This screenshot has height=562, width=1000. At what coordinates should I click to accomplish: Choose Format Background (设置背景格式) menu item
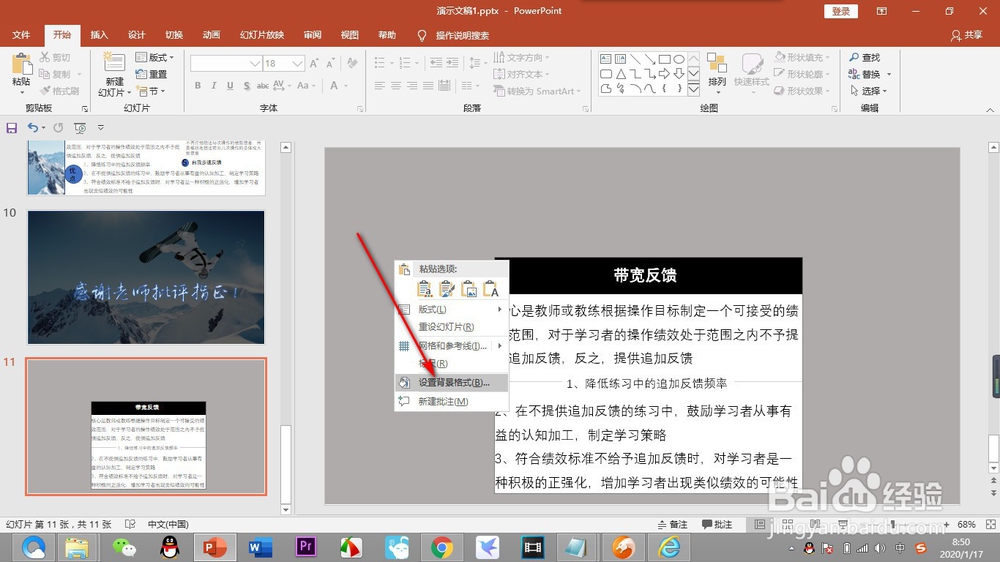click(x=452, y=383)
